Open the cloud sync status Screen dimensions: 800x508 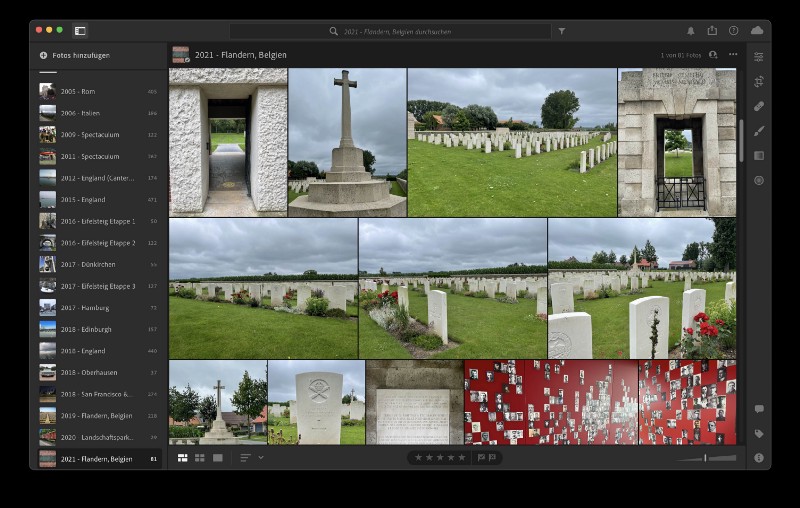point(756,31)
